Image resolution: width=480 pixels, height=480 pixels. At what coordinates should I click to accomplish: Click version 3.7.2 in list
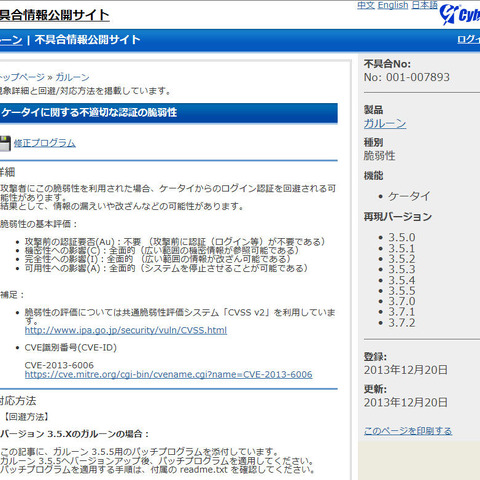pos(402,323)
